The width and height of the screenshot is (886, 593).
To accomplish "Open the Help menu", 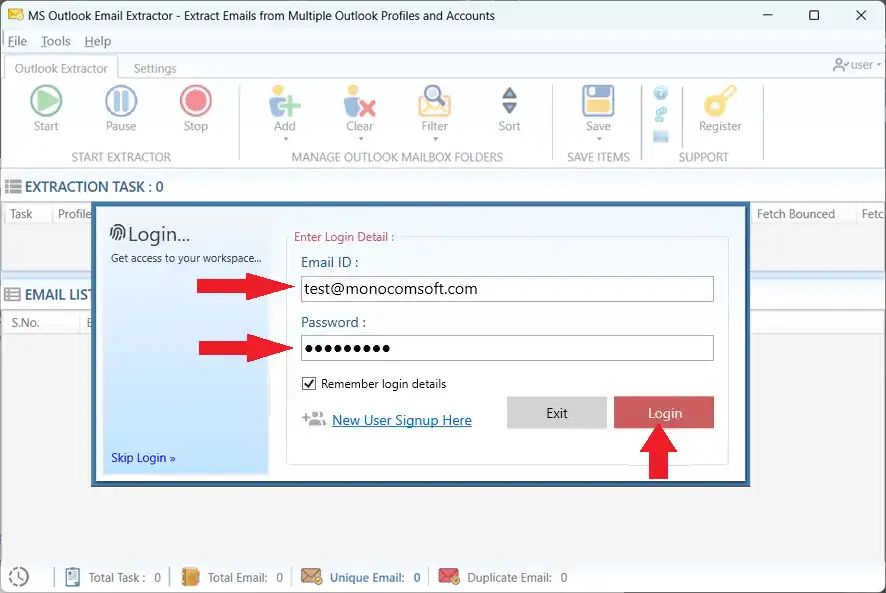I will pyautogui.click(x=98, y=41).
